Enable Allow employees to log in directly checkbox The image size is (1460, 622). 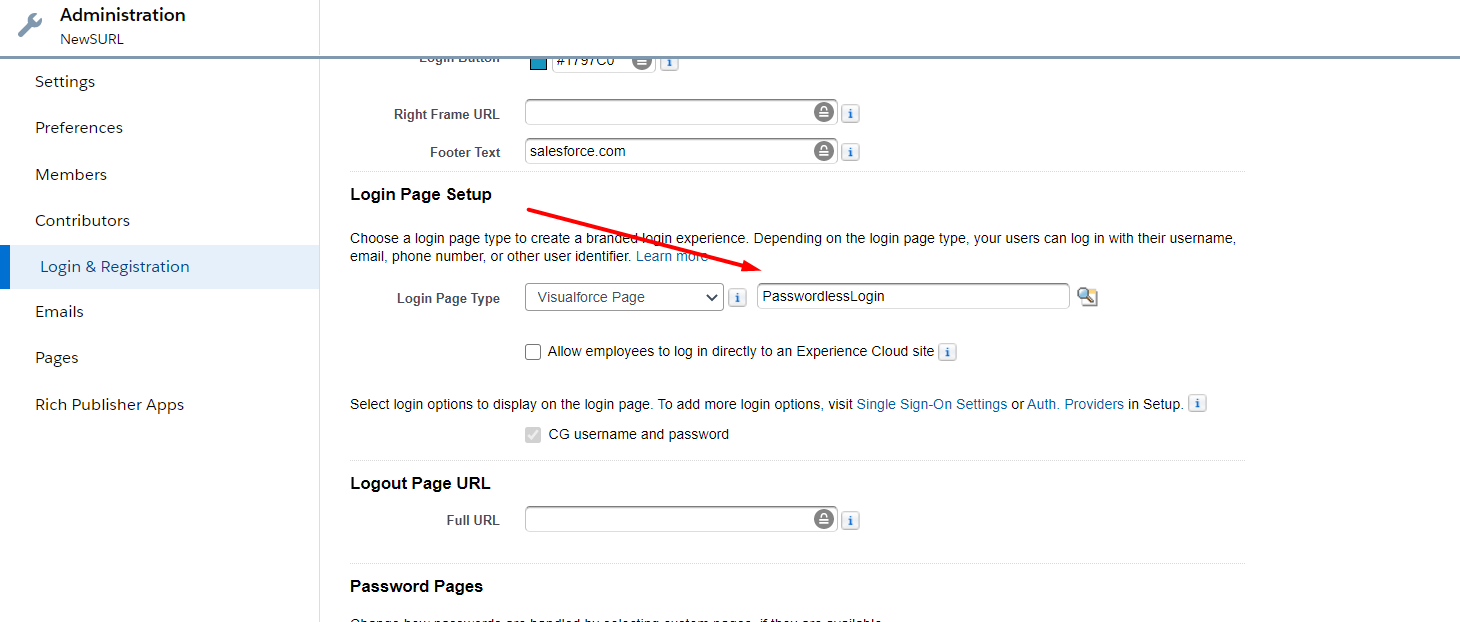point(533,352)
